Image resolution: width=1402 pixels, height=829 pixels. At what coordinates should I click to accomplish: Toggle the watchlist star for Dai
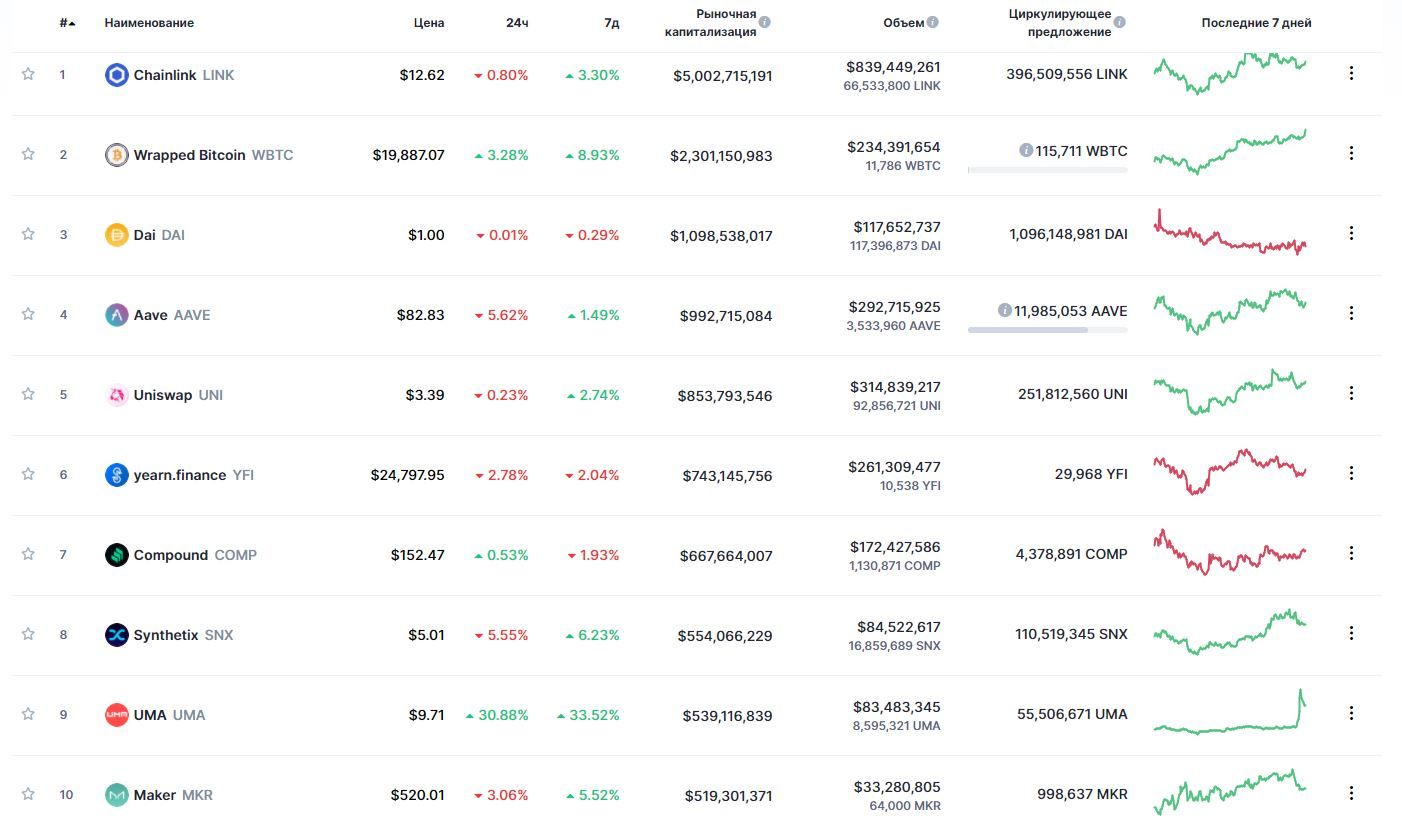click(x=28, y=234)
